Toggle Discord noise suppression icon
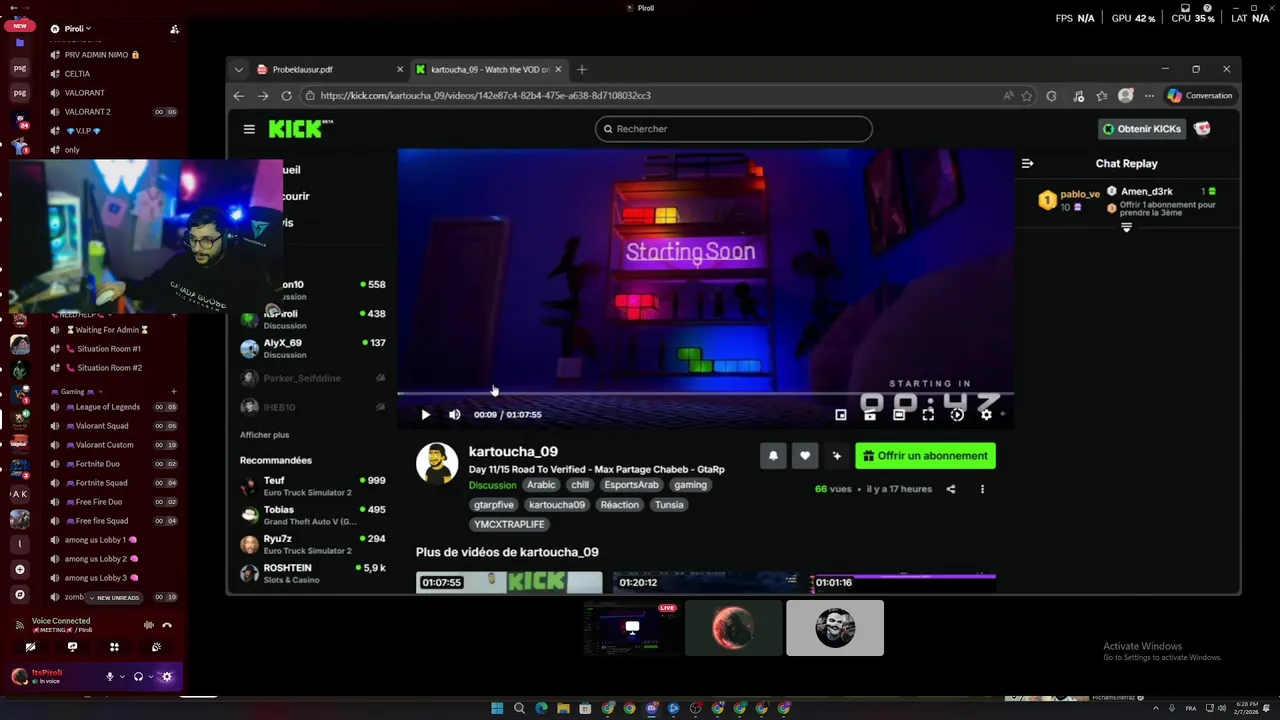The image size is (1280, 720). 149,625
